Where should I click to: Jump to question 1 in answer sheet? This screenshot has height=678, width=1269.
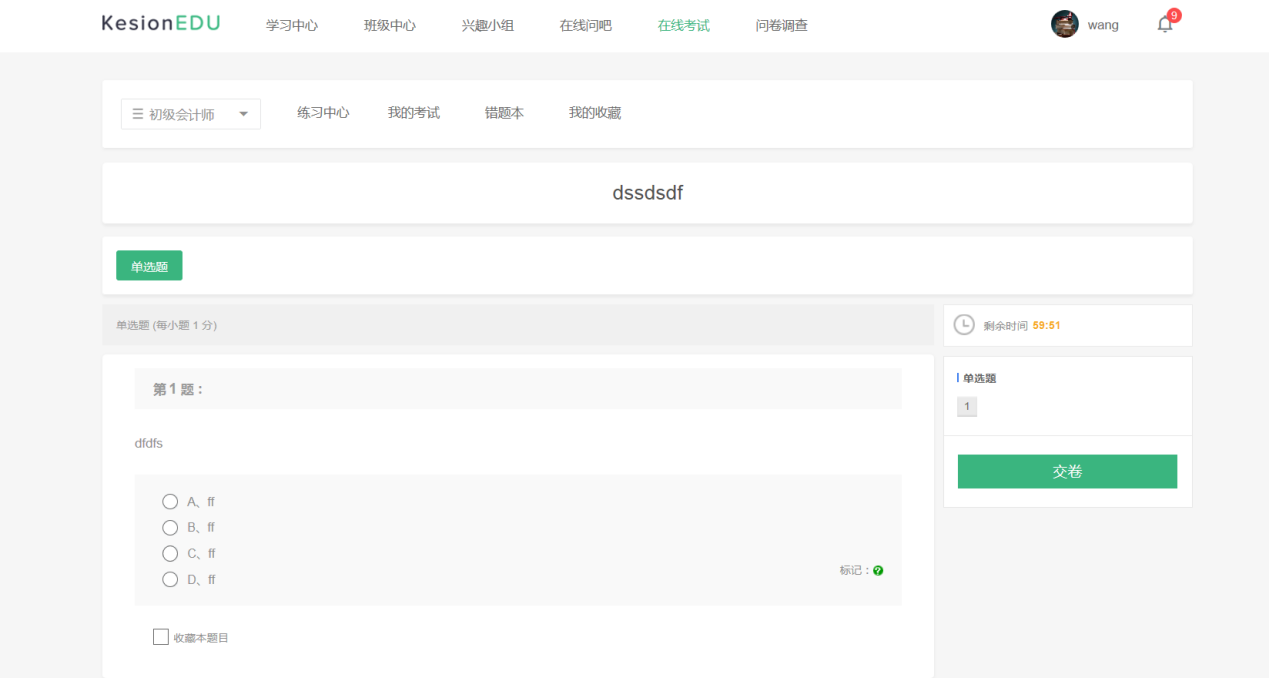pos(967,407)
